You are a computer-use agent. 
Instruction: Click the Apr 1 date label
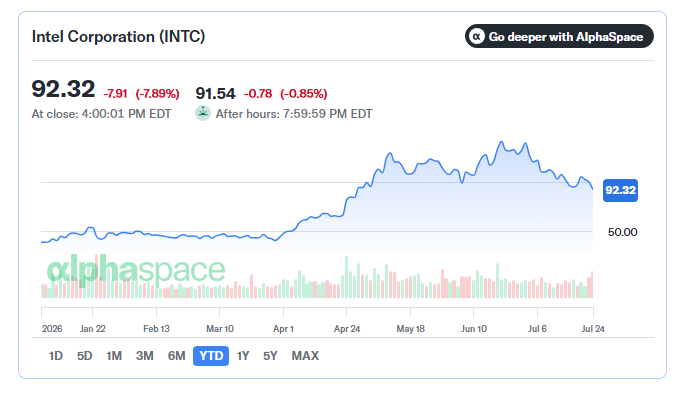point(283,329)
